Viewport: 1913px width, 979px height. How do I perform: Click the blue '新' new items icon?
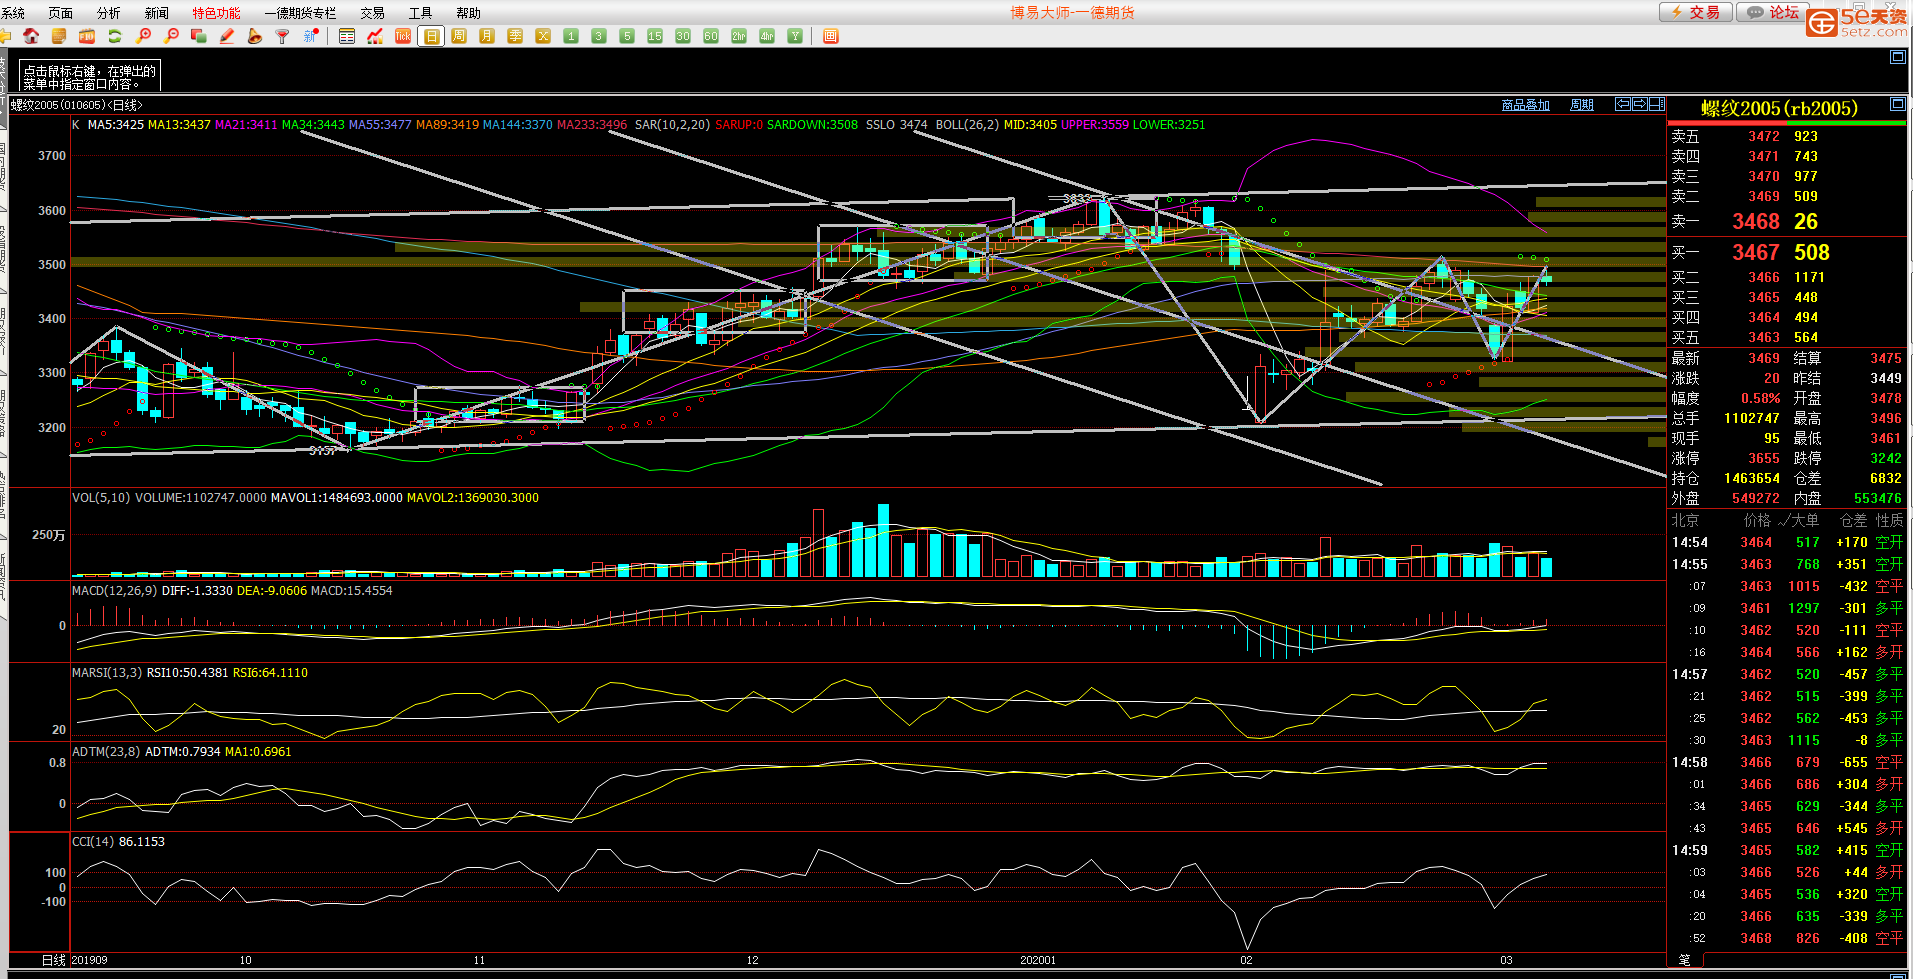pyautogui.click(x=311, y=36)
